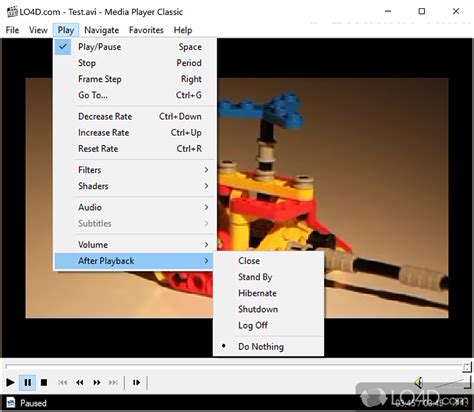Image resolution: width=474 pixels, height=412 pixels.
Task: Open the Navigate menu
Action: point(101,30)
